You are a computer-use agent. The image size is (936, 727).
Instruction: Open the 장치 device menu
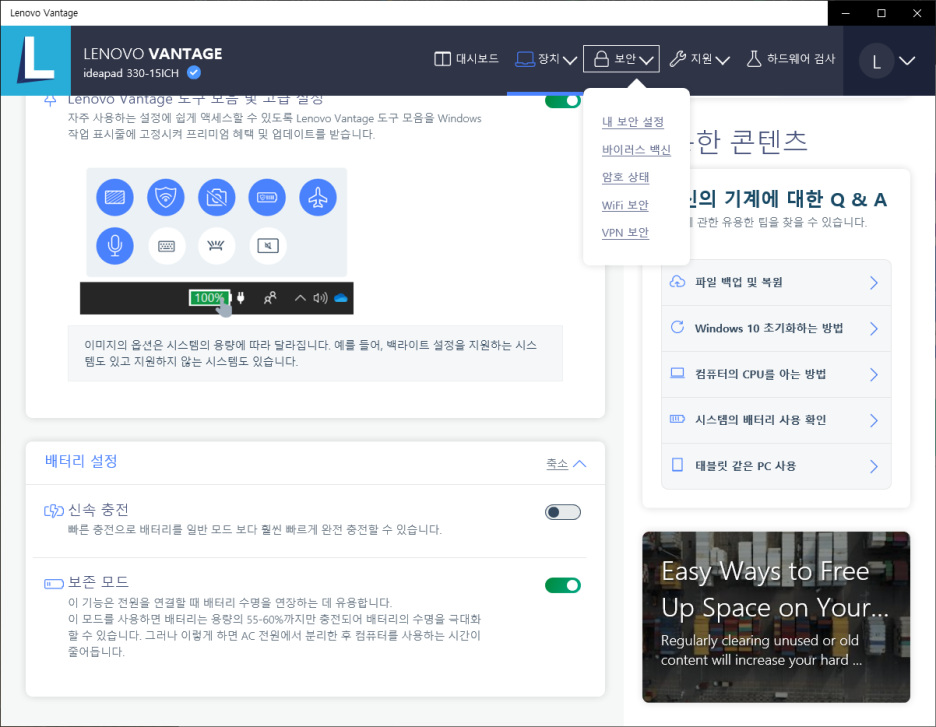(546, 58)
